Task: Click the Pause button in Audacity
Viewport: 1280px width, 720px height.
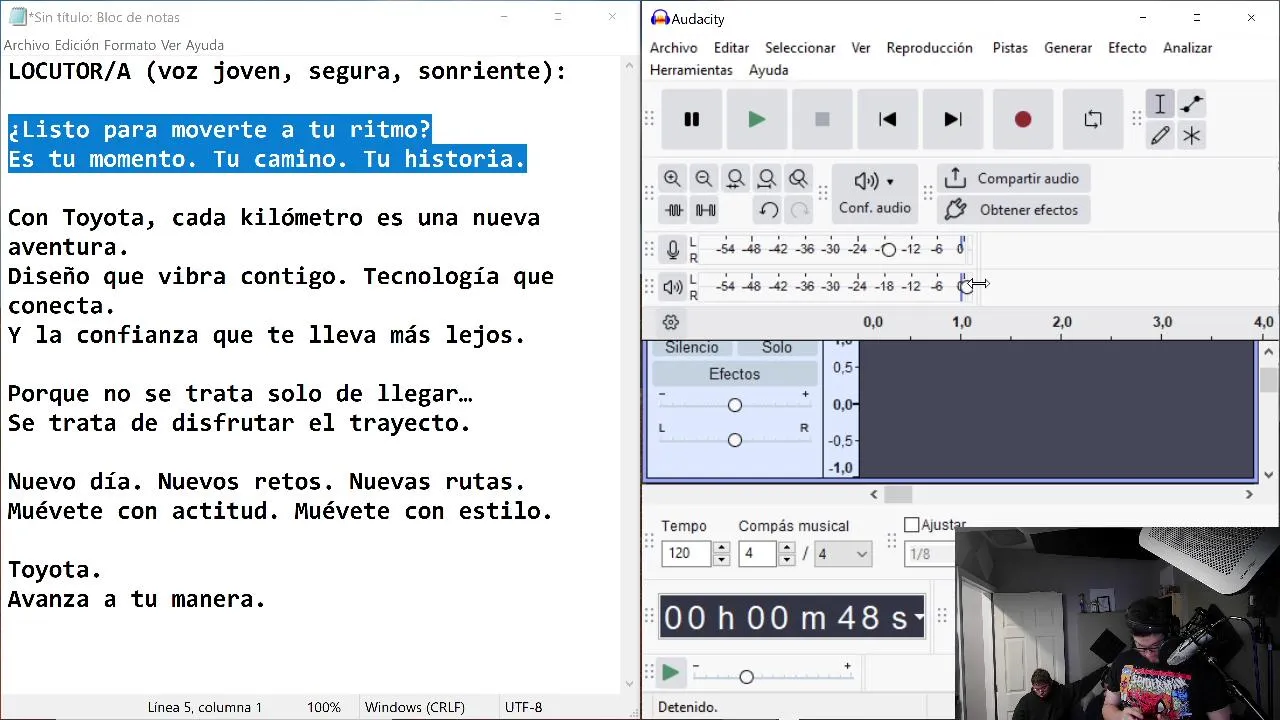Action: (x=691, y=119)
